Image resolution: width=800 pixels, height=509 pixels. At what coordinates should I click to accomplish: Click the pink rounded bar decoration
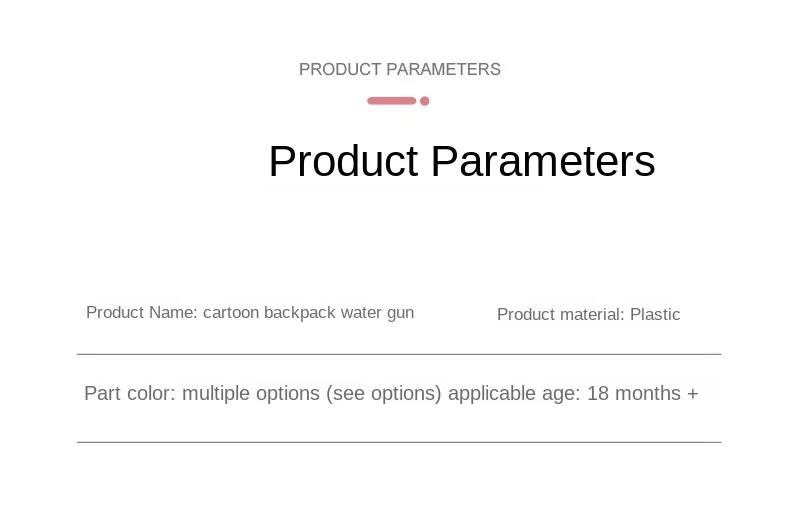pos(391,100)
